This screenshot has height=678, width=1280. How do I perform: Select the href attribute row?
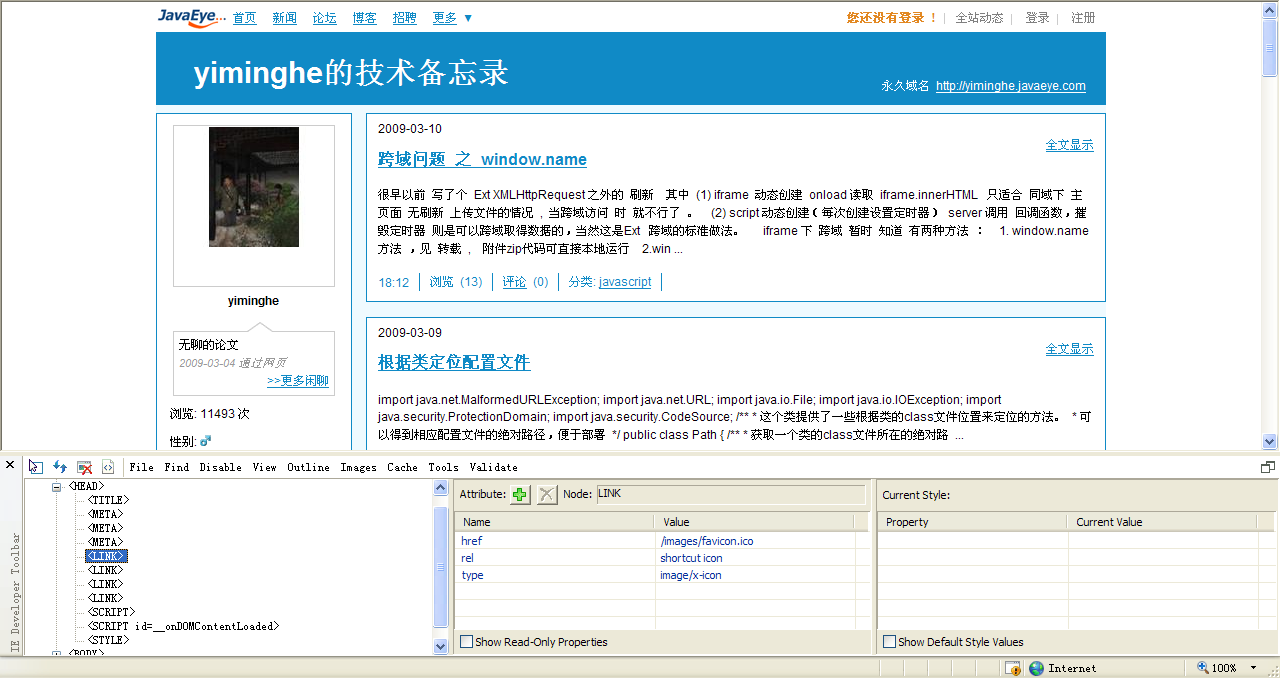point(662,541)
